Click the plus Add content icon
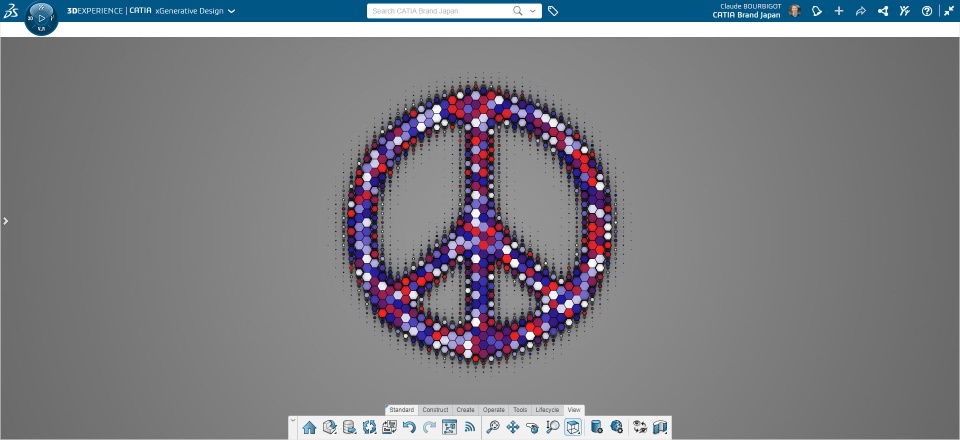The width and height of the screenshot is (960, 440). click(839, 11)
